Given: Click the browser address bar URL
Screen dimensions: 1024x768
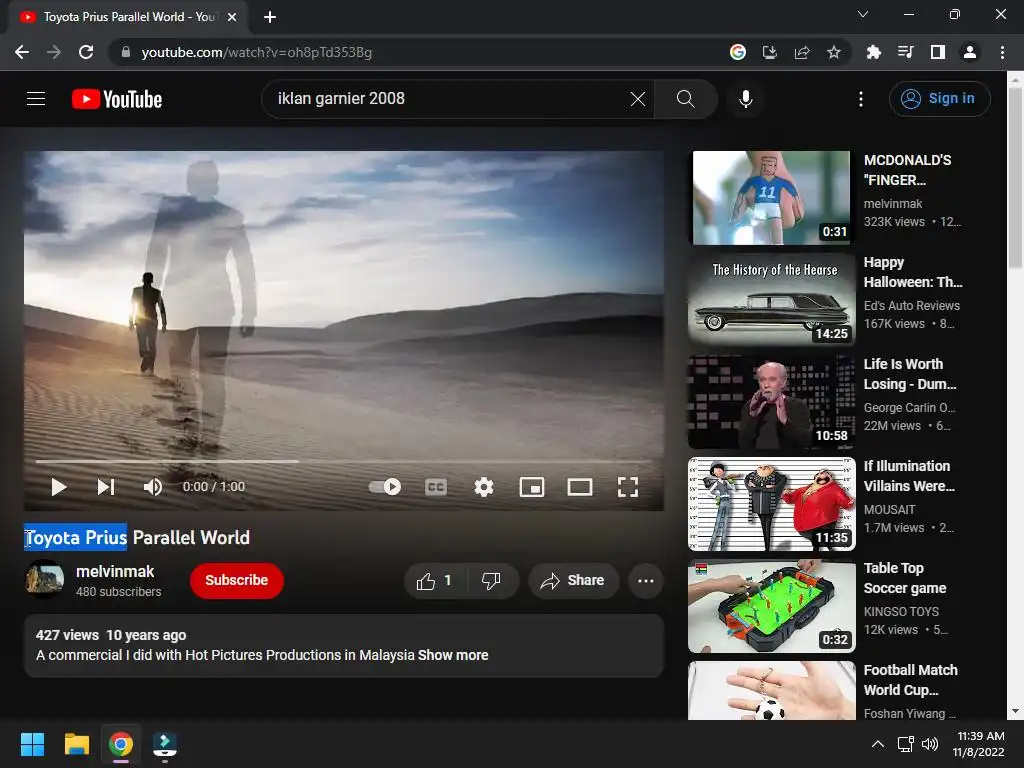Looking at the screenshot, I should click(x=257, y=52).
